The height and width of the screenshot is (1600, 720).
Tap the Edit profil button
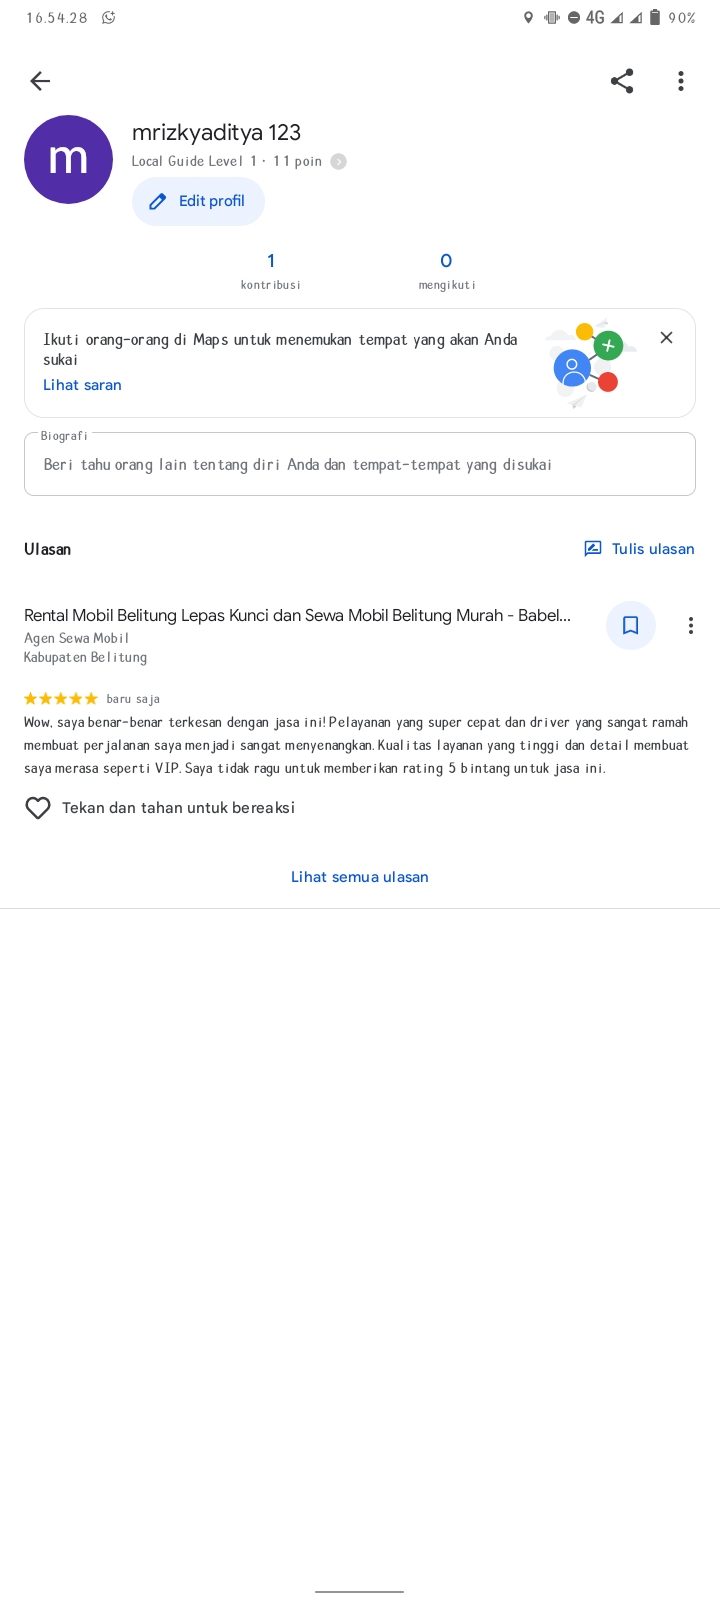point(198,201)
